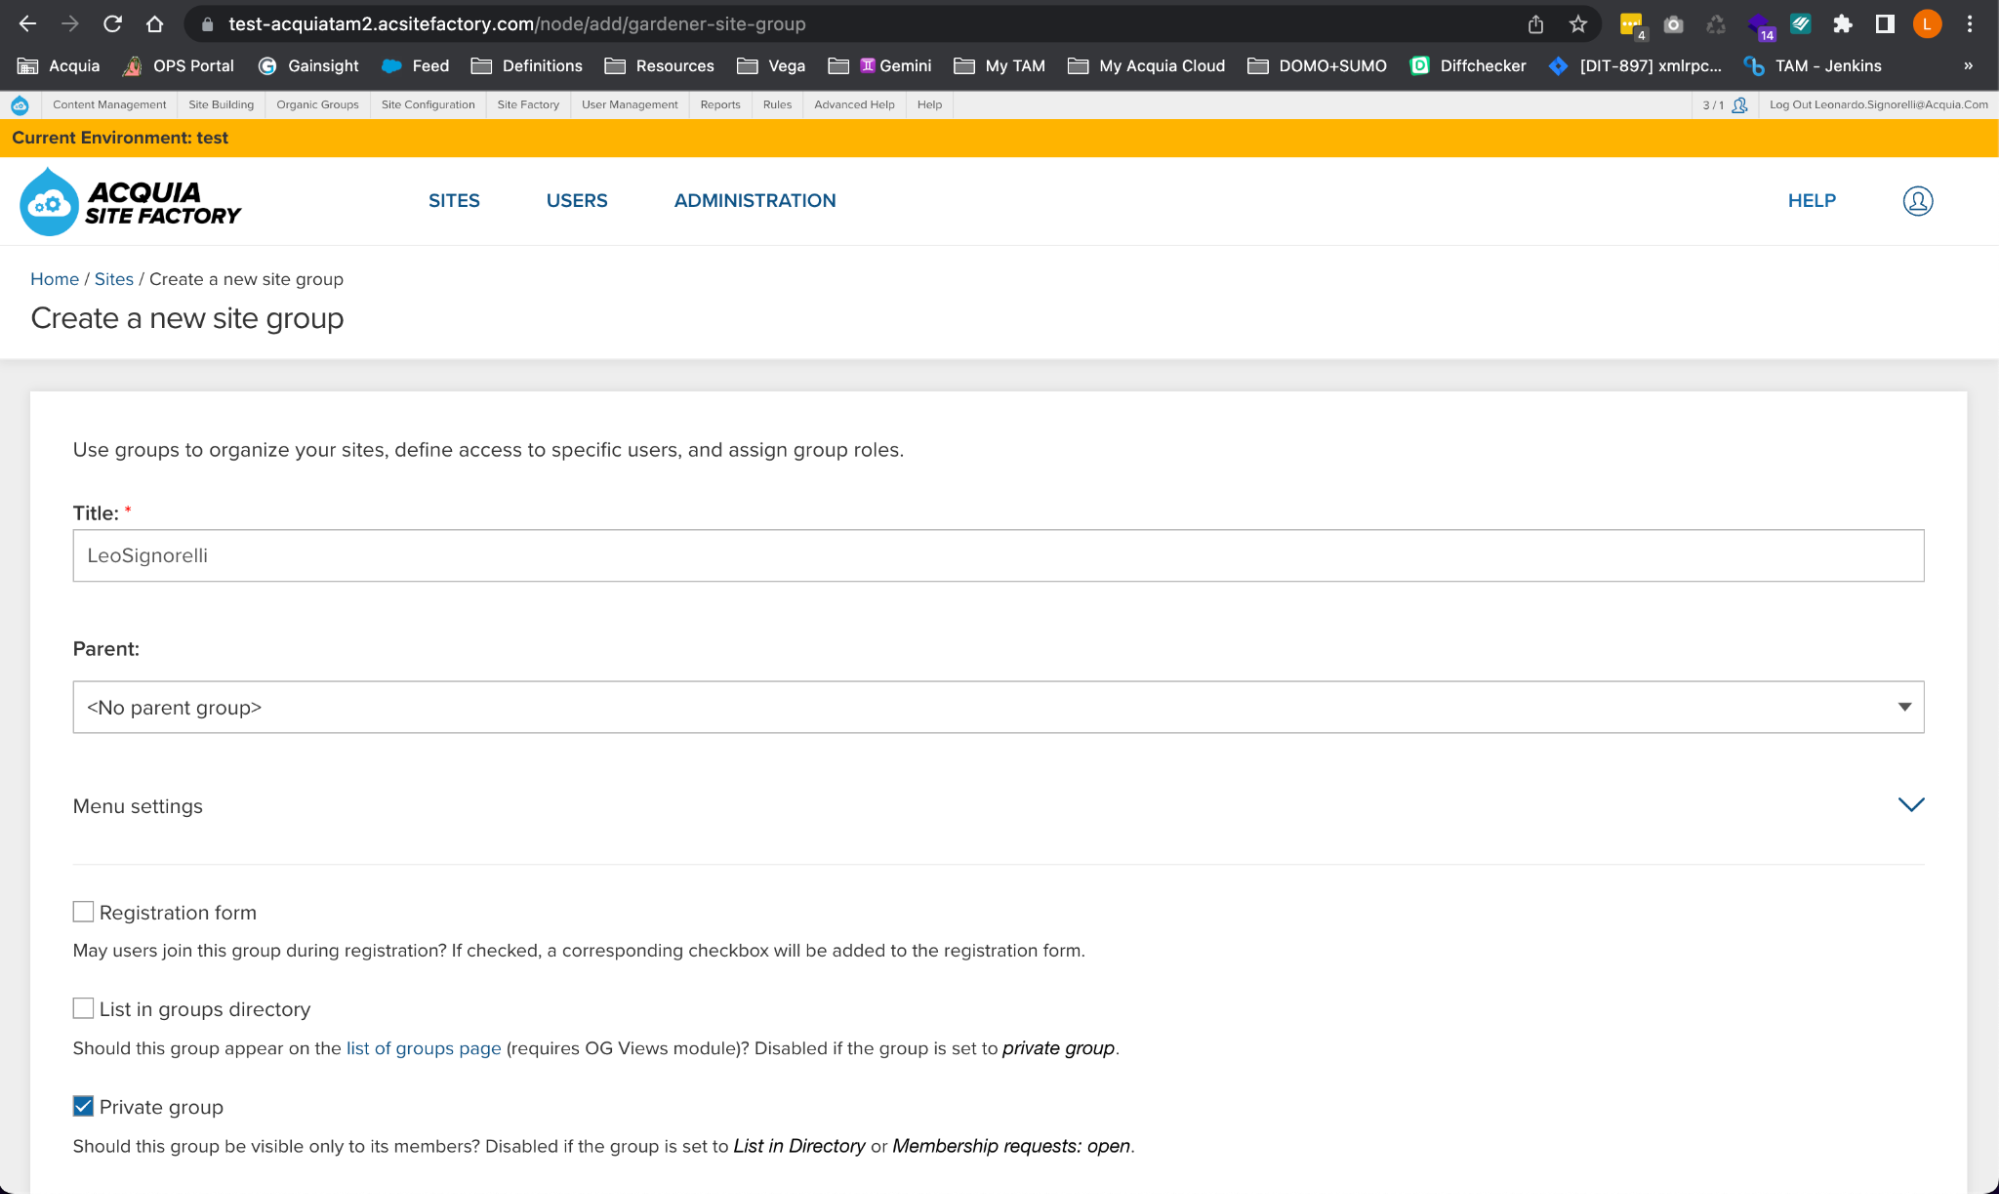This screenshot has height=1194, width=1999.
Task: Open the ADMINISTRATION navigation menu item
Action: click(754, 200)
